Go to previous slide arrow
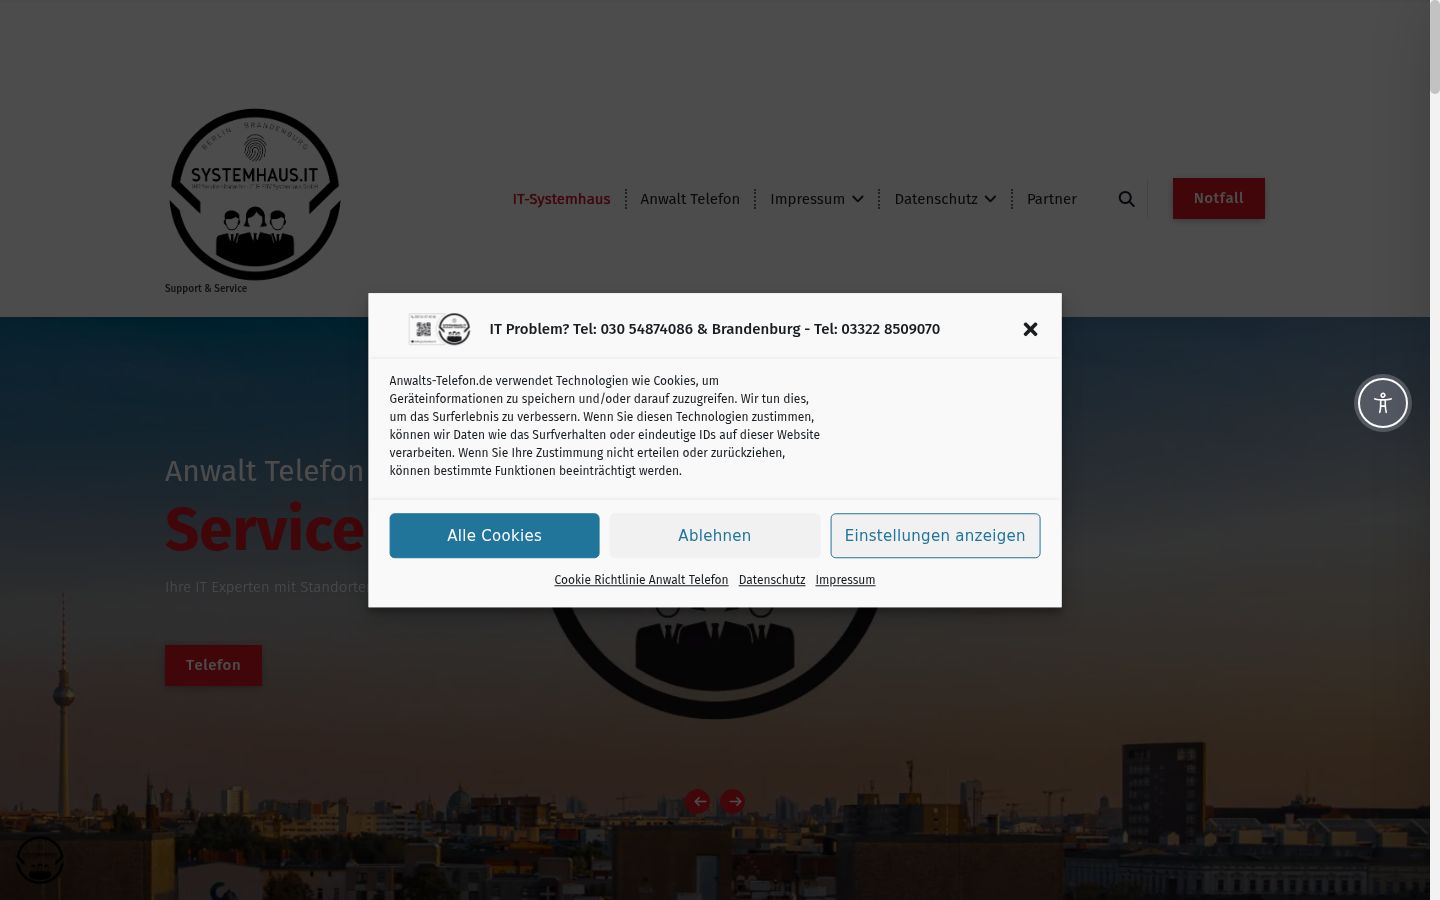This screenshot has height=900, width=1440. (697, 801)
